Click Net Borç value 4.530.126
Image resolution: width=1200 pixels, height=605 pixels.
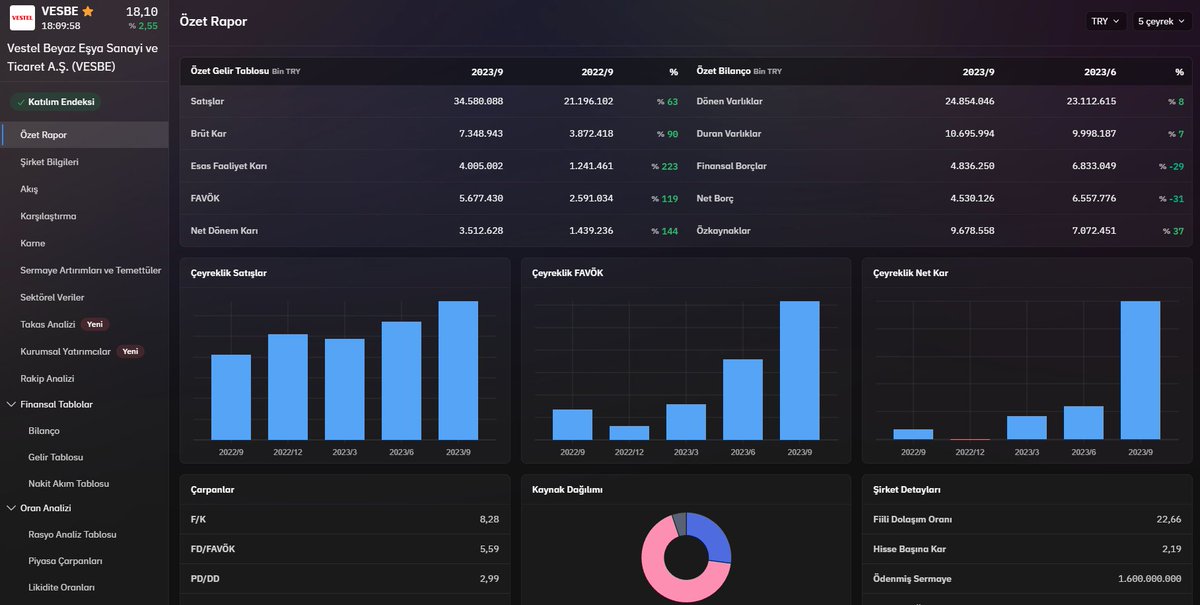pyautogui.click(x=972, y=198)
